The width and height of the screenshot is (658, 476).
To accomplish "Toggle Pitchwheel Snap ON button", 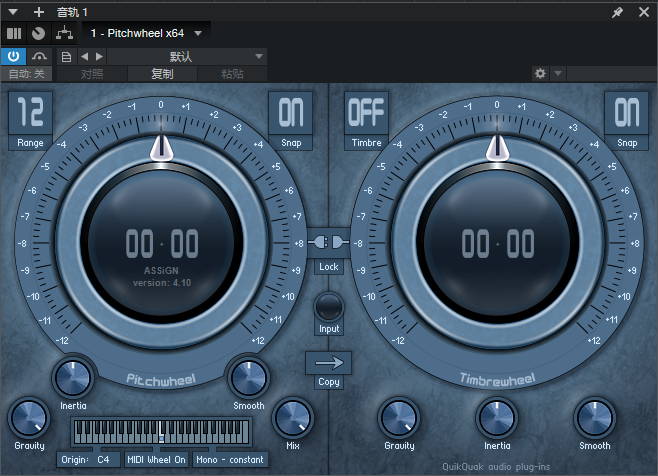I will [290, 113].
